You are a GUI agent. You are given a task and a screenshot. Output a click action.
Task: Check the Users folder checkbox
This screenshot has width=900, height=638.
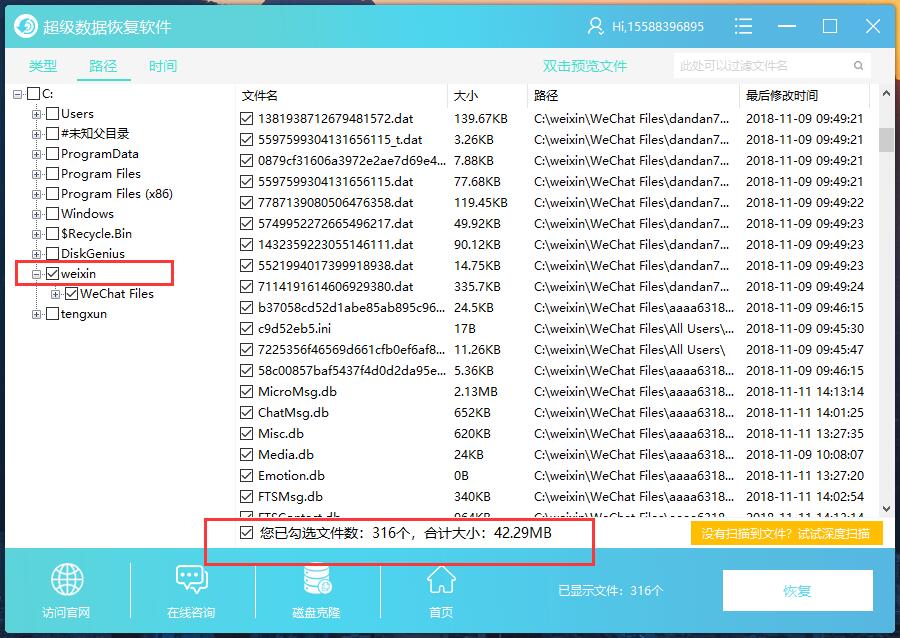pyautogui.click(x=52, y=114)
